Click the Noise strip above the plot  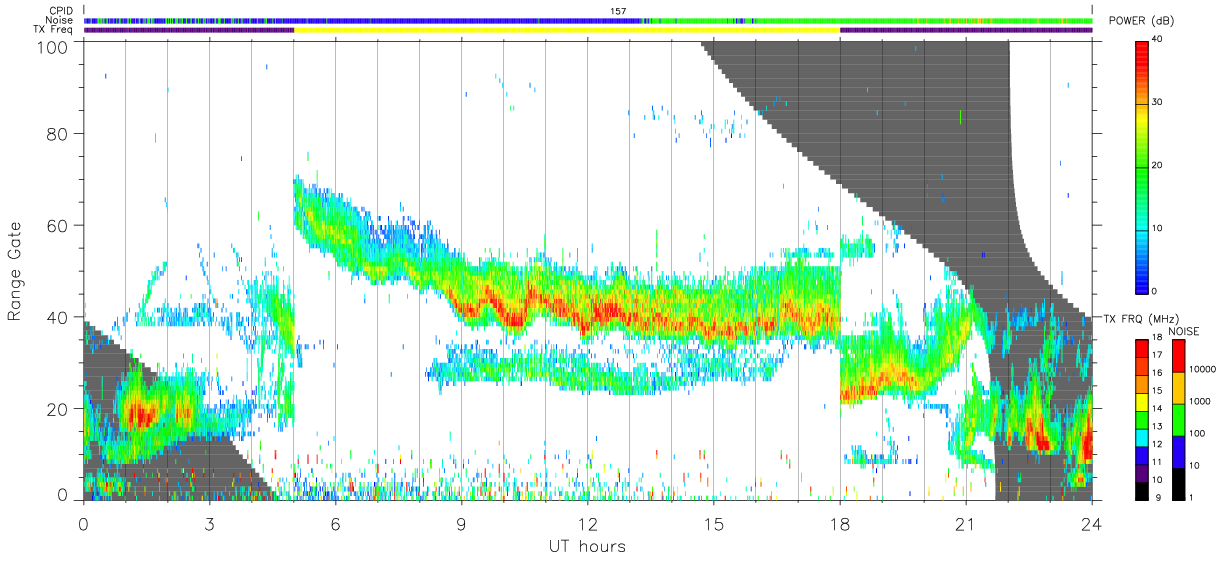tap(588, 20)
